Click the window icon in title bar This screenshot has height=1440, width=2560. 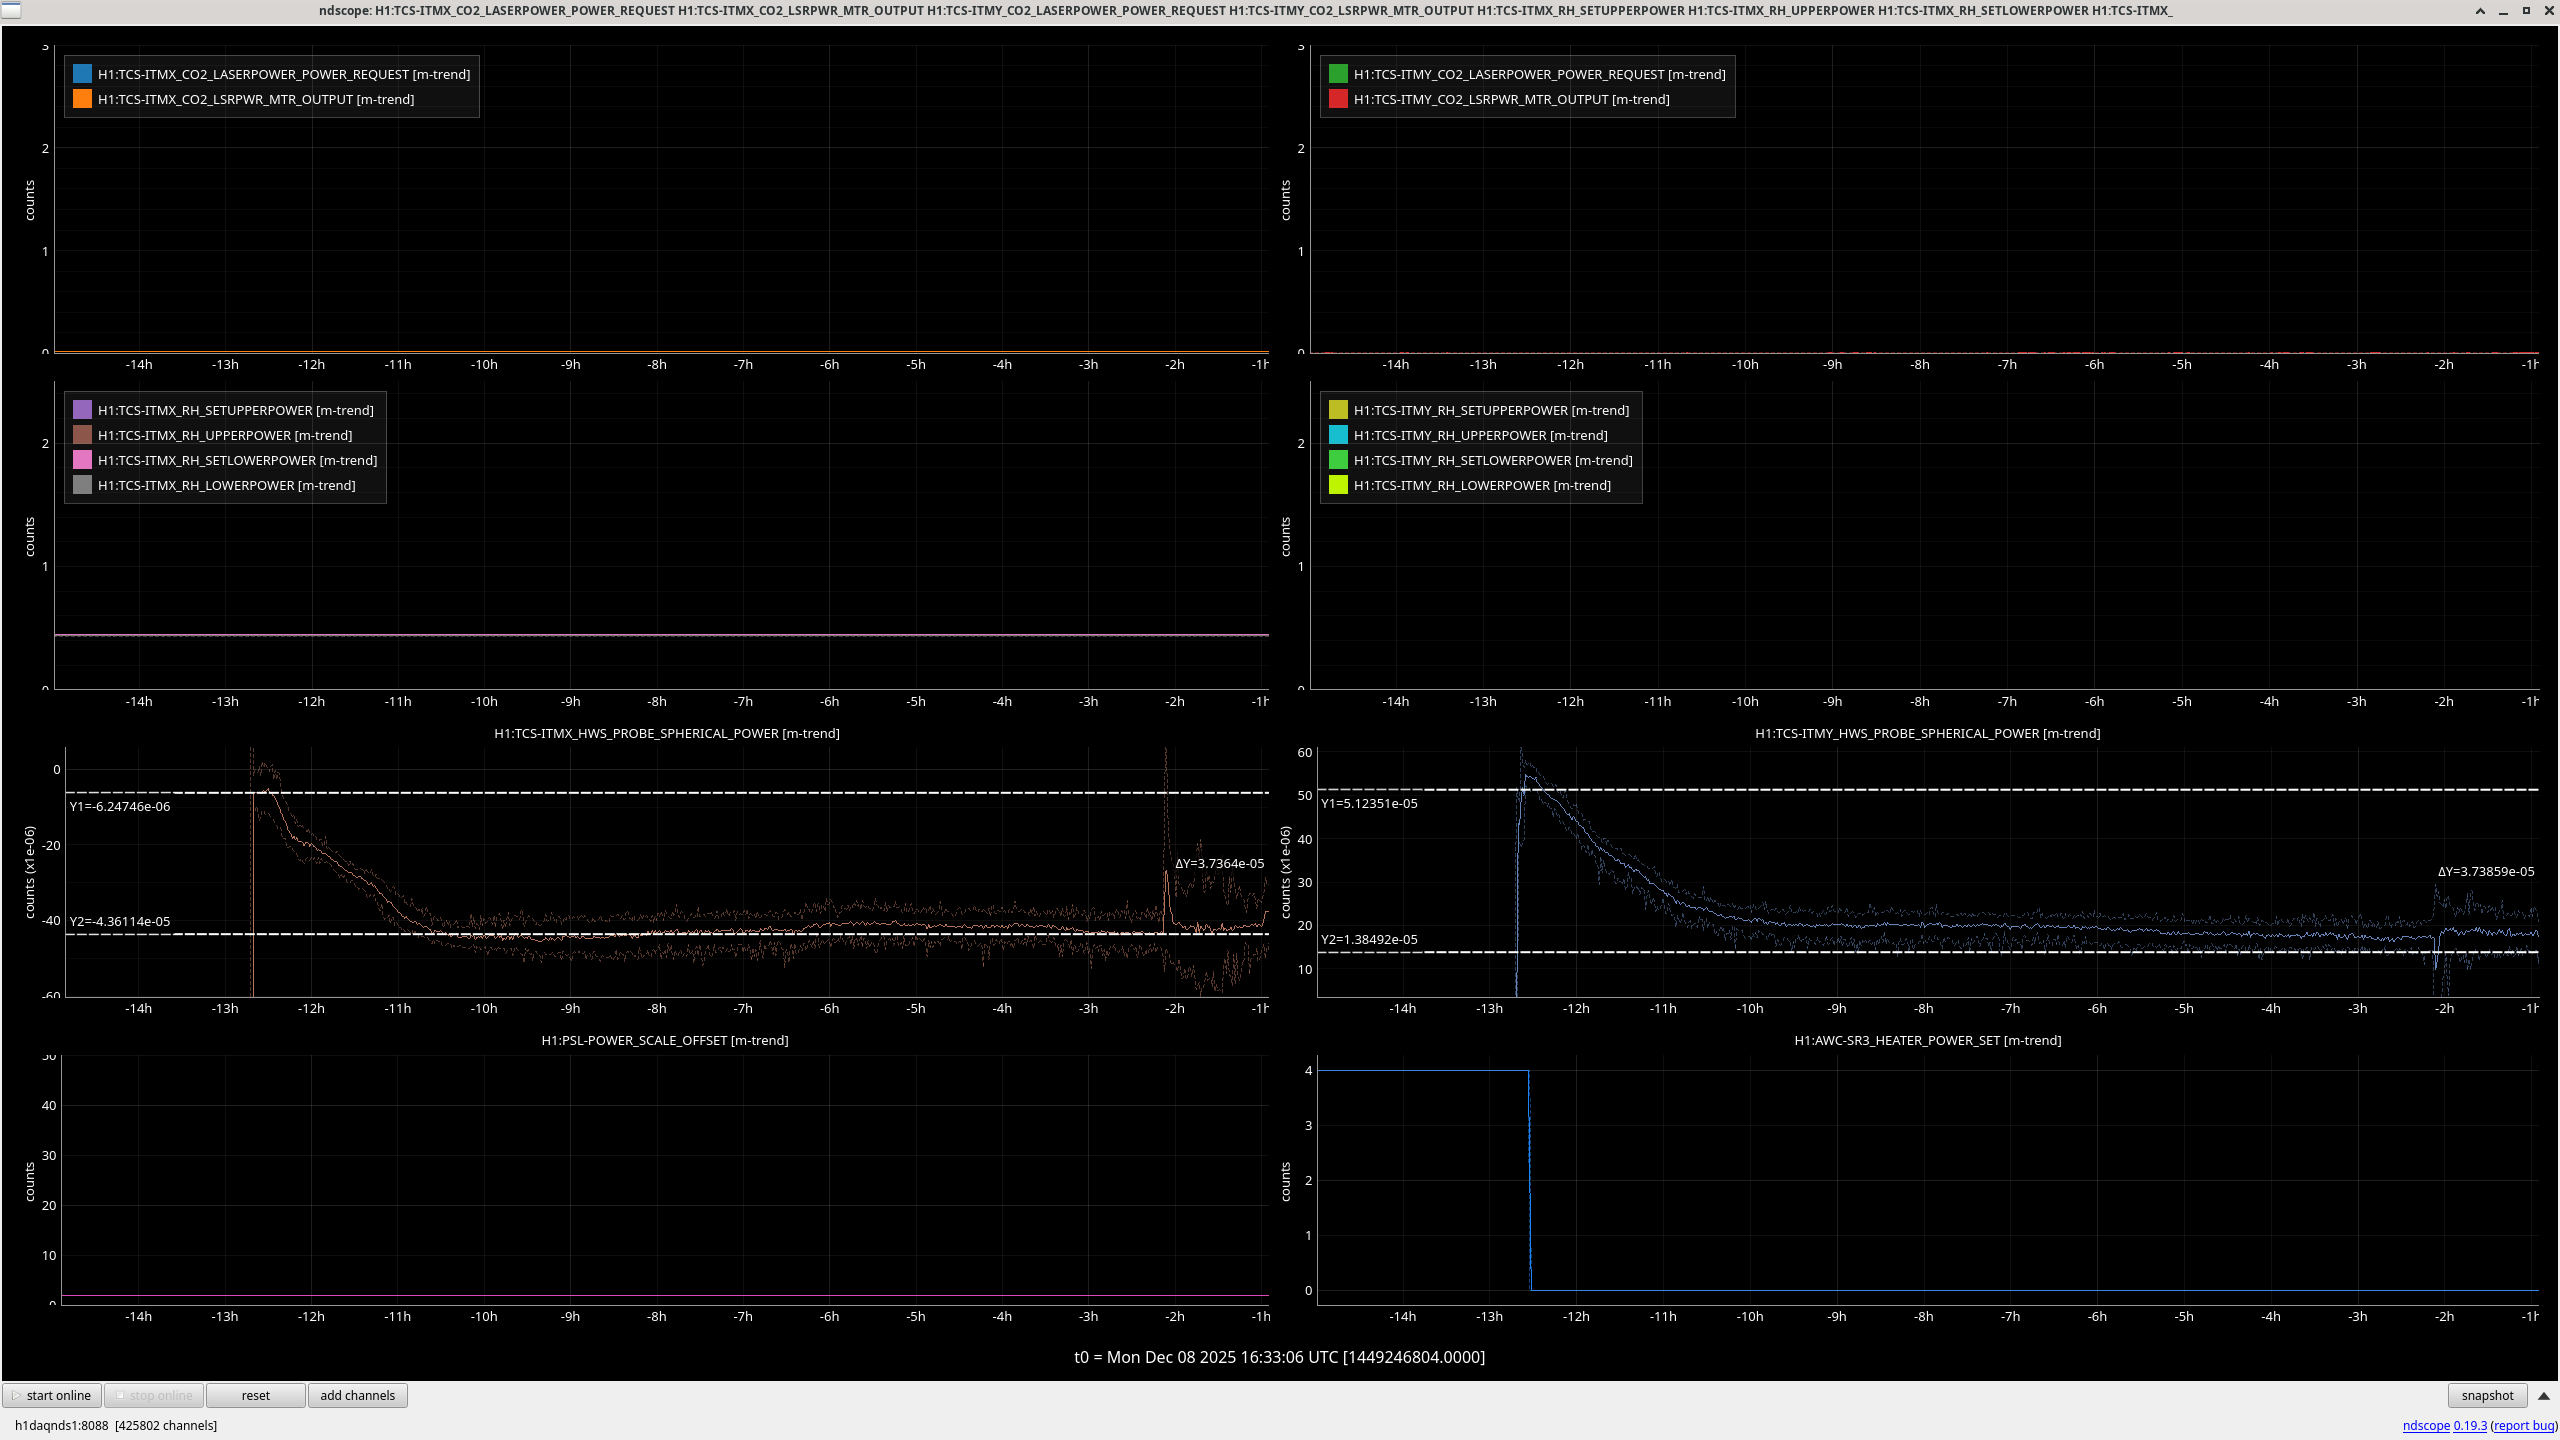click(x=10, y=10)
